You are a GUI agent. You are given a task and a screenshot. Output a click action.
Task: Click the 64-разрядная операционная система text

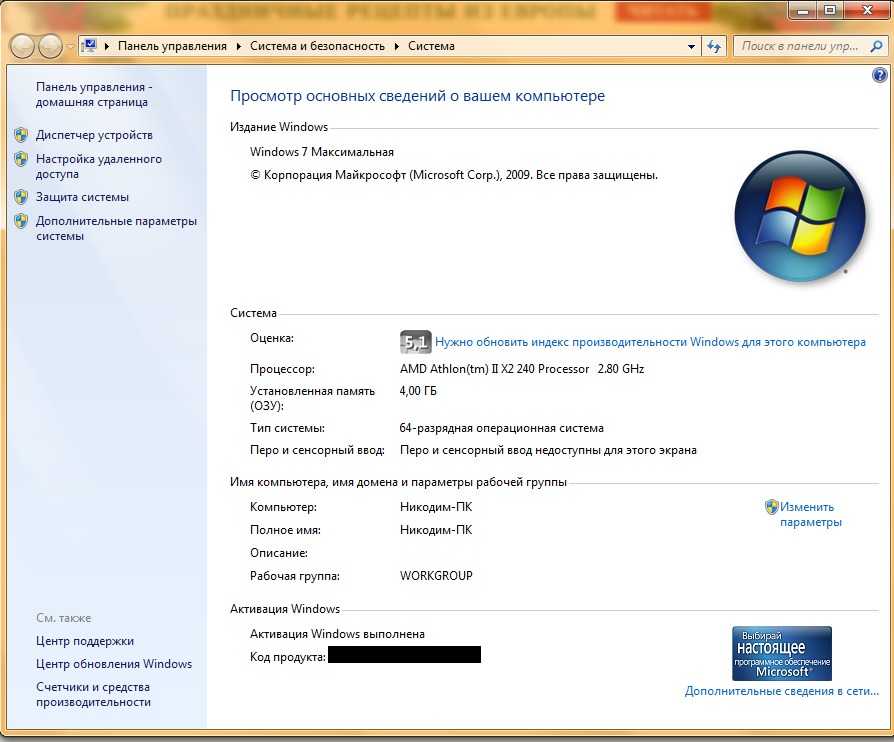coord(501,428)
